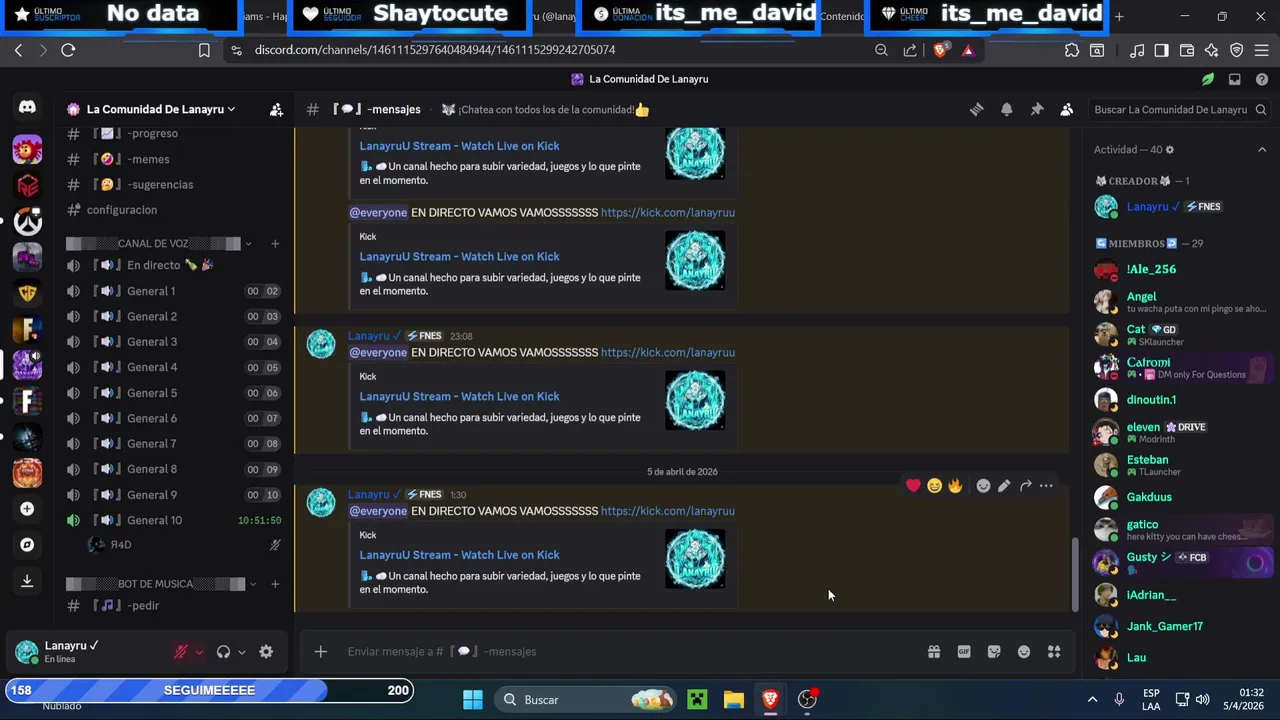Open output device dropdown next to headphones
The width and height of the screenshot is (1280, 720).
click(x=241, y=652)
